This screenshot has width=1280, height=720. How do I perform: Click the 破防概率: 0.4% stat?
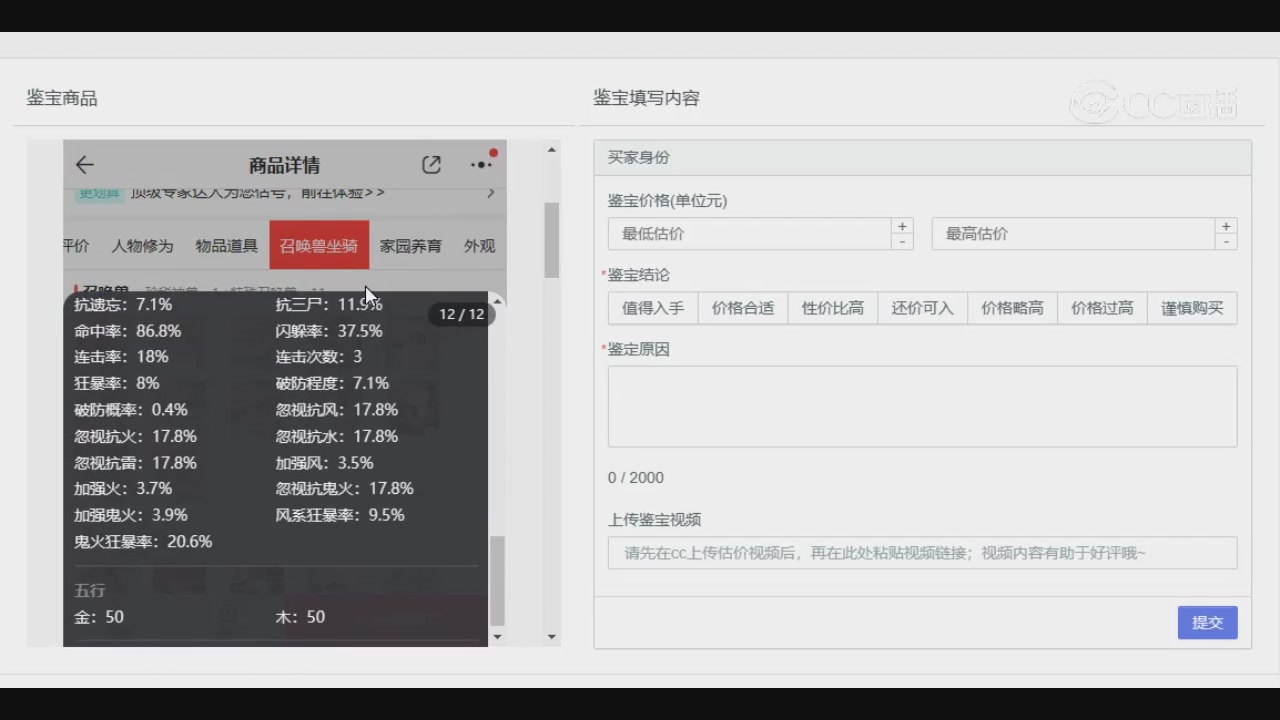click(x=131, y=410)
